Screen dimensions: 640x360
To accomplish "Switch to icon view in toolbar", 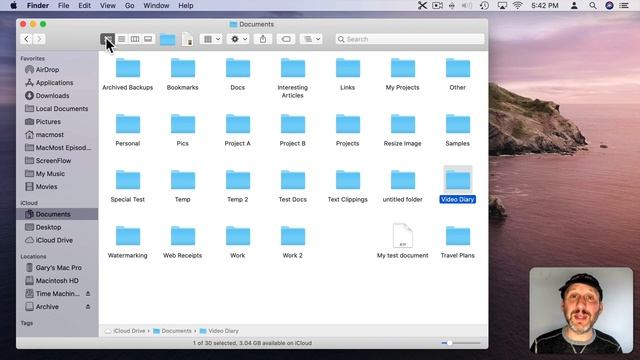I will tap(108, 39).
